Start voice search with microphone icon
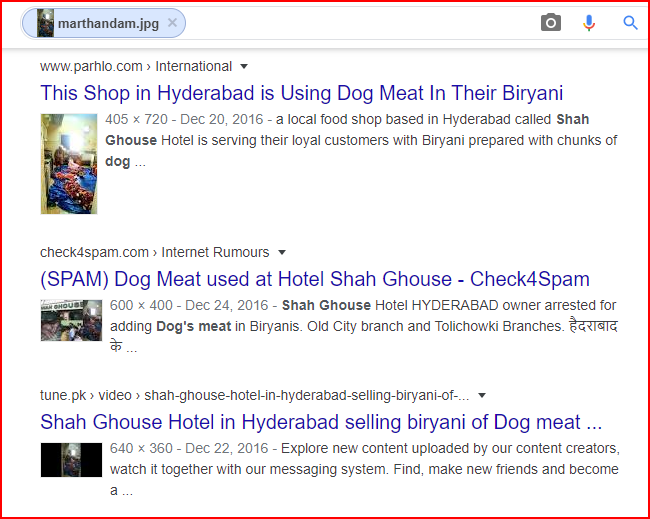The width and height of the screenshot is (650, 519). pos(589,23)
